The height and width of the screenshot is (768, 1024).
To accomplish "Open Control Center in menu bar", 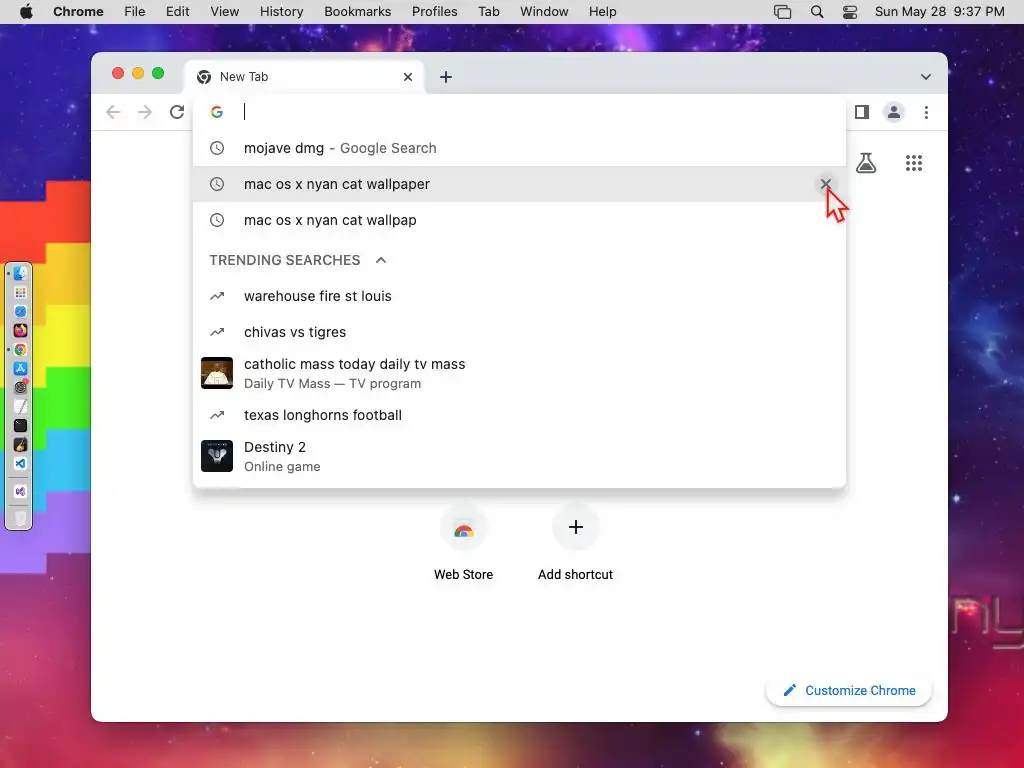I will 850,12.
